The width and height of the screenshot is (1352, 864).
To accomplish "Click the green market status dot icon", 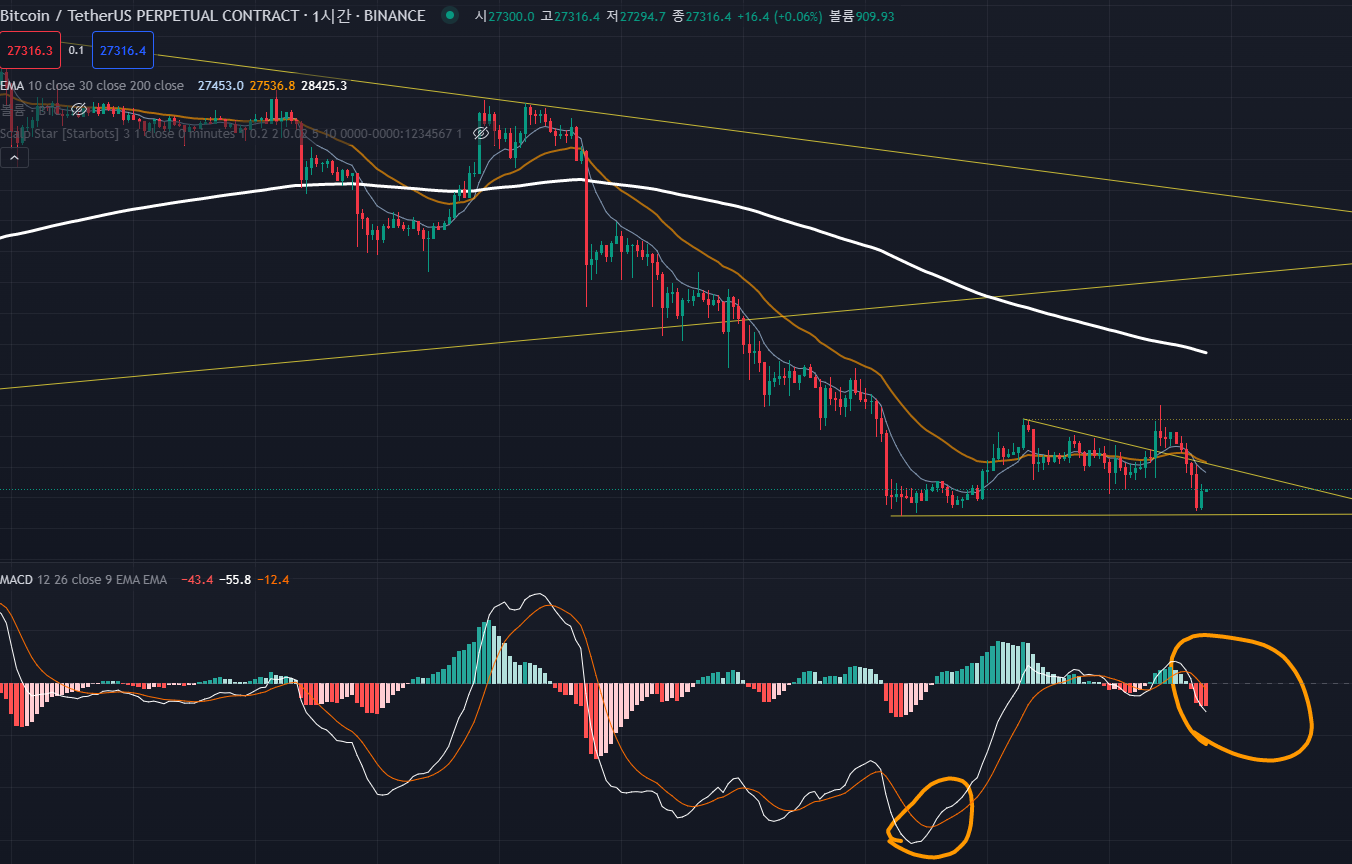I will (x=450, y=16).
